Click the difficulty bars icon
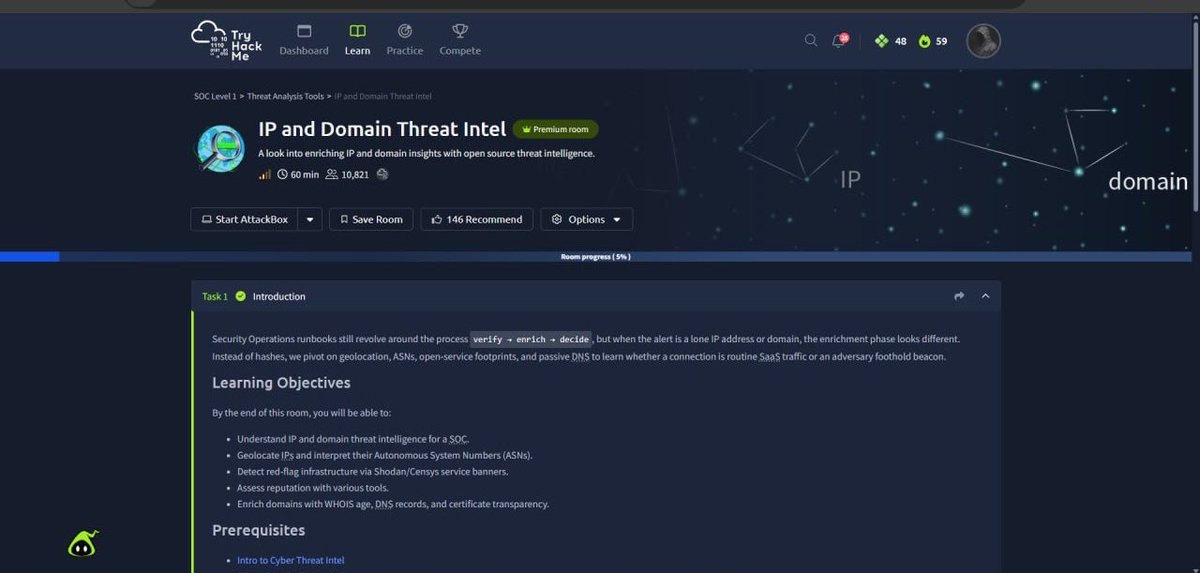This screenshot has width=1200, height=573. coord(265,174)
